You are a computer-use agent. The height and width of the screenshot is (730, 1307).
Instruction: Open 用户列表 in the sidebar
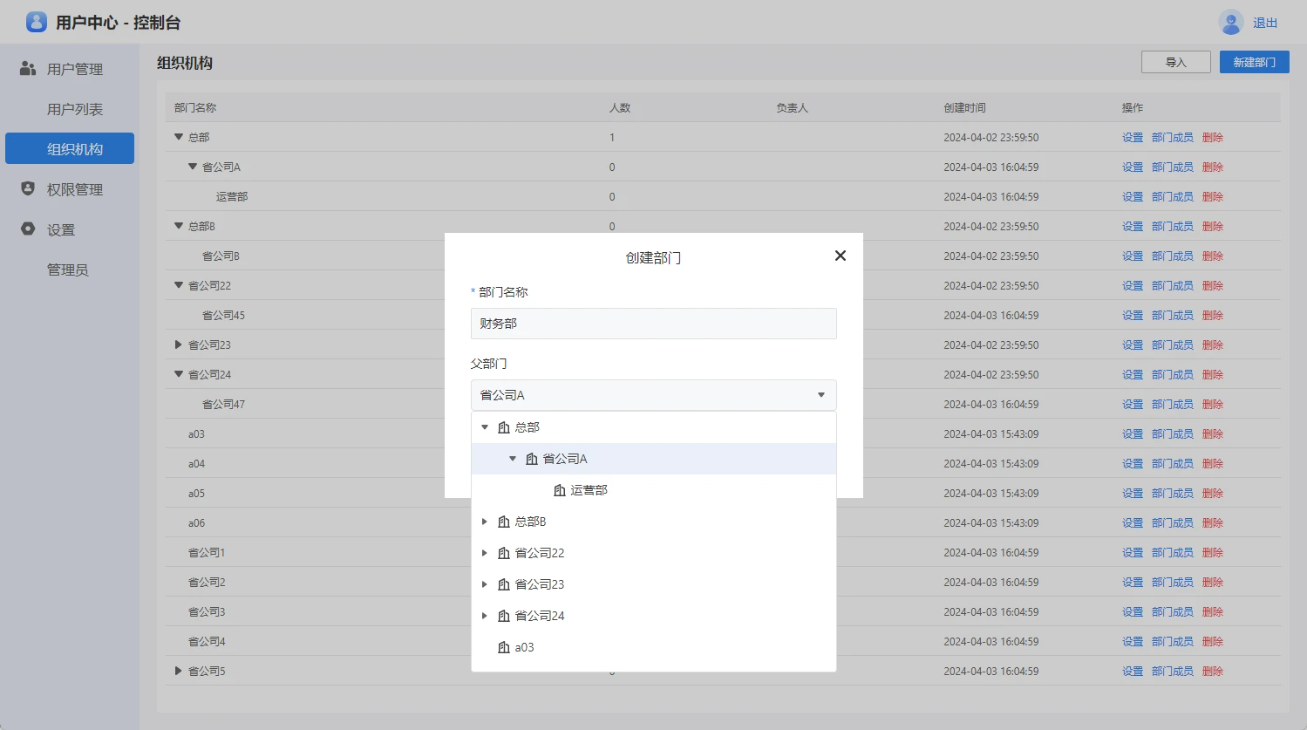pyautogui.click(x=75, y=109)
